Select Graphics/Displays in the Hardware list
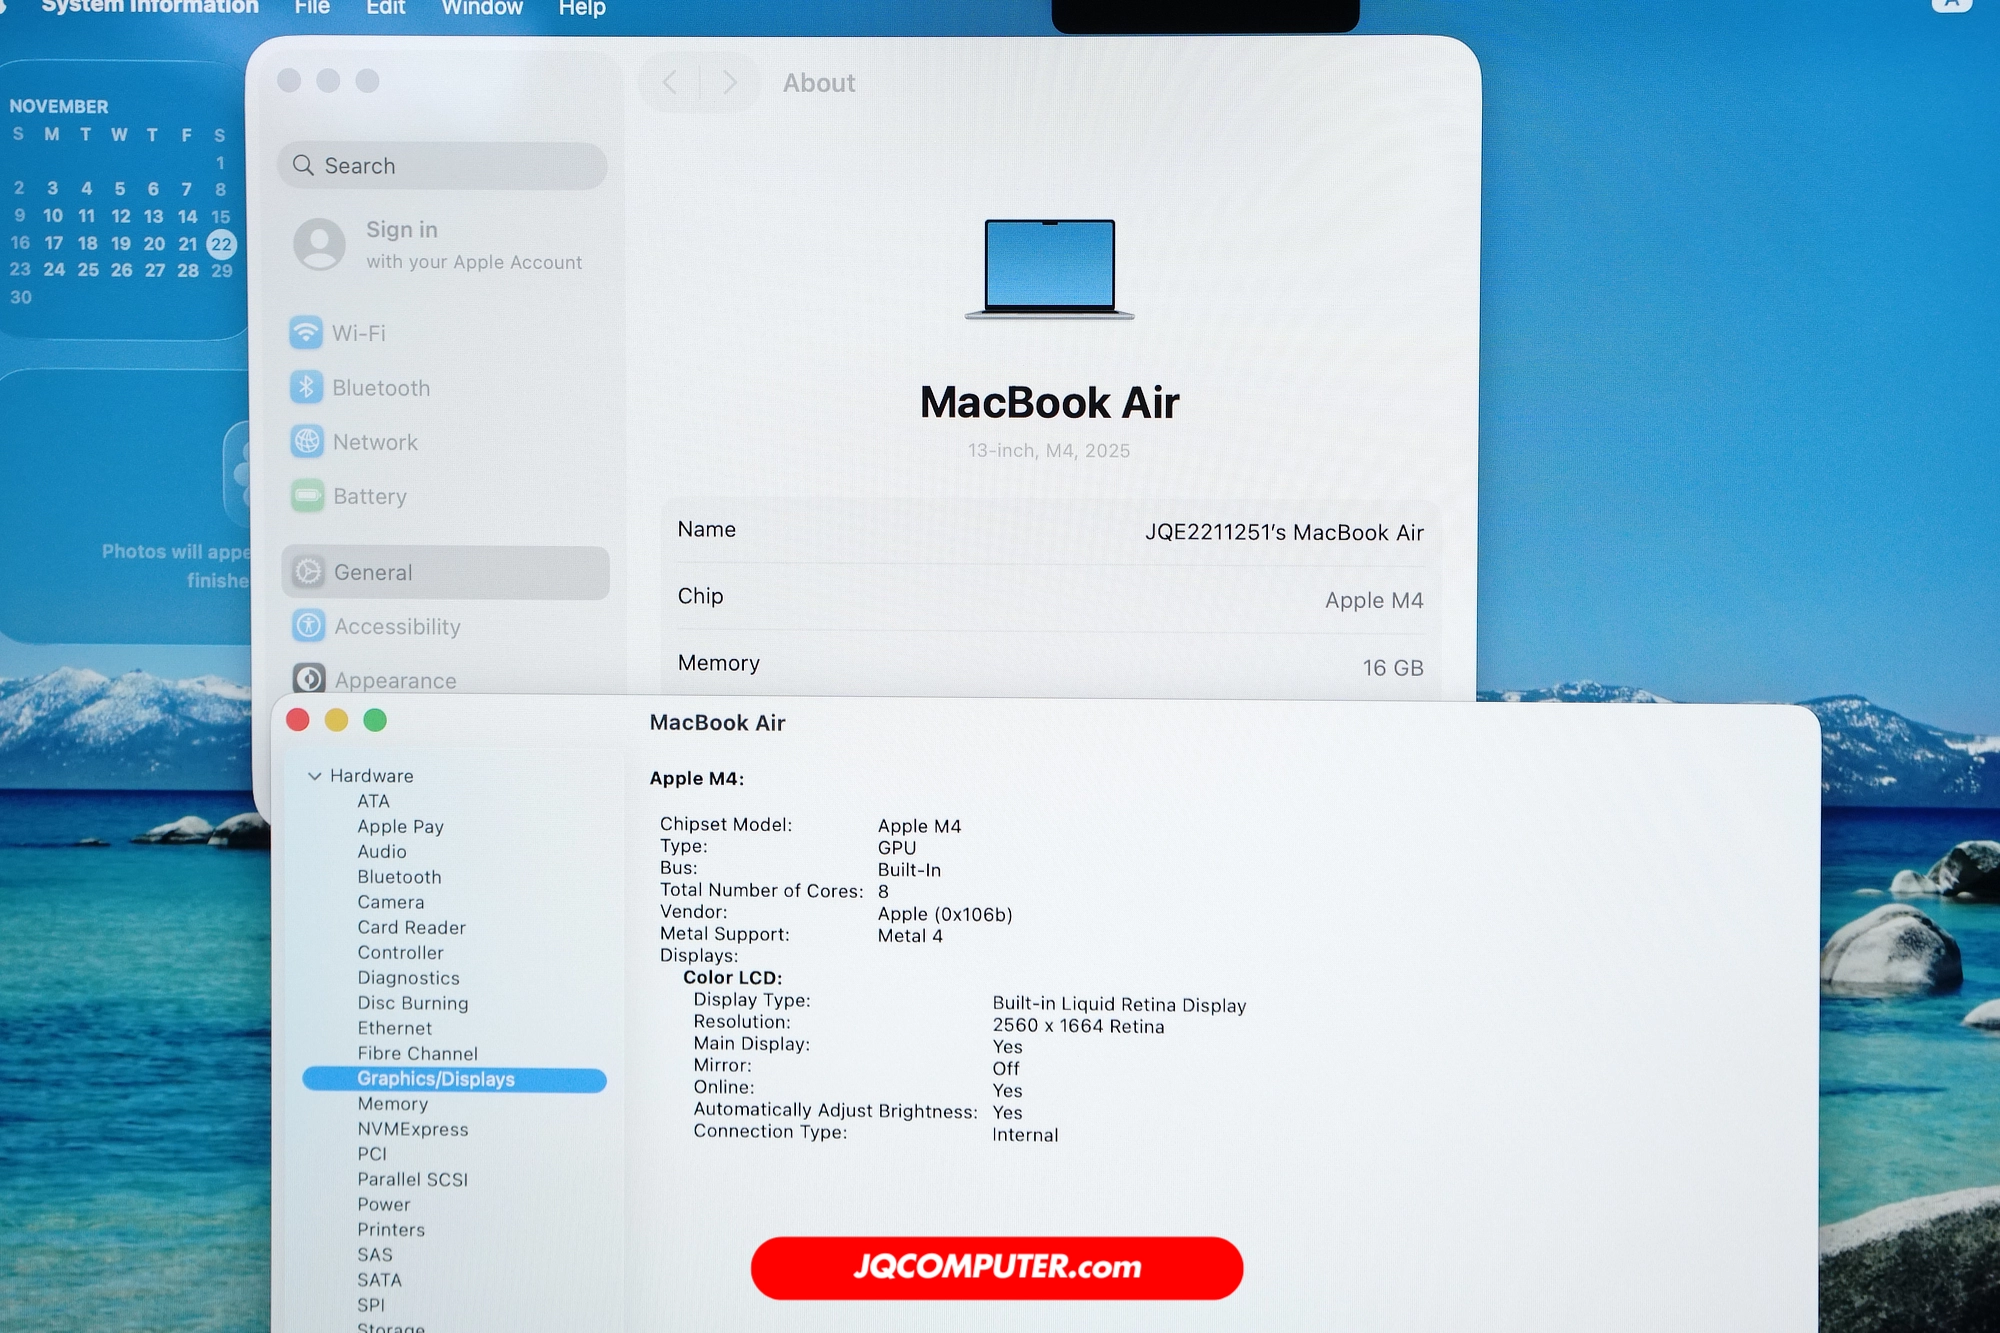 tap(436, 1079)
